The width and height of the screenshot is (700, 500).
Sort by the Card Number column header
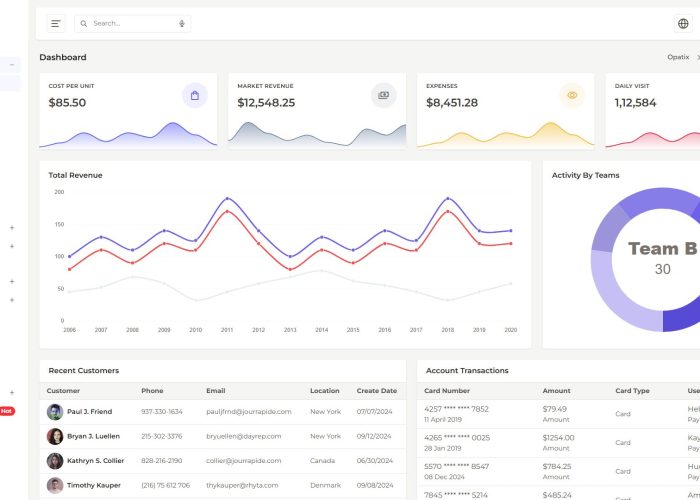coord(447,391)
